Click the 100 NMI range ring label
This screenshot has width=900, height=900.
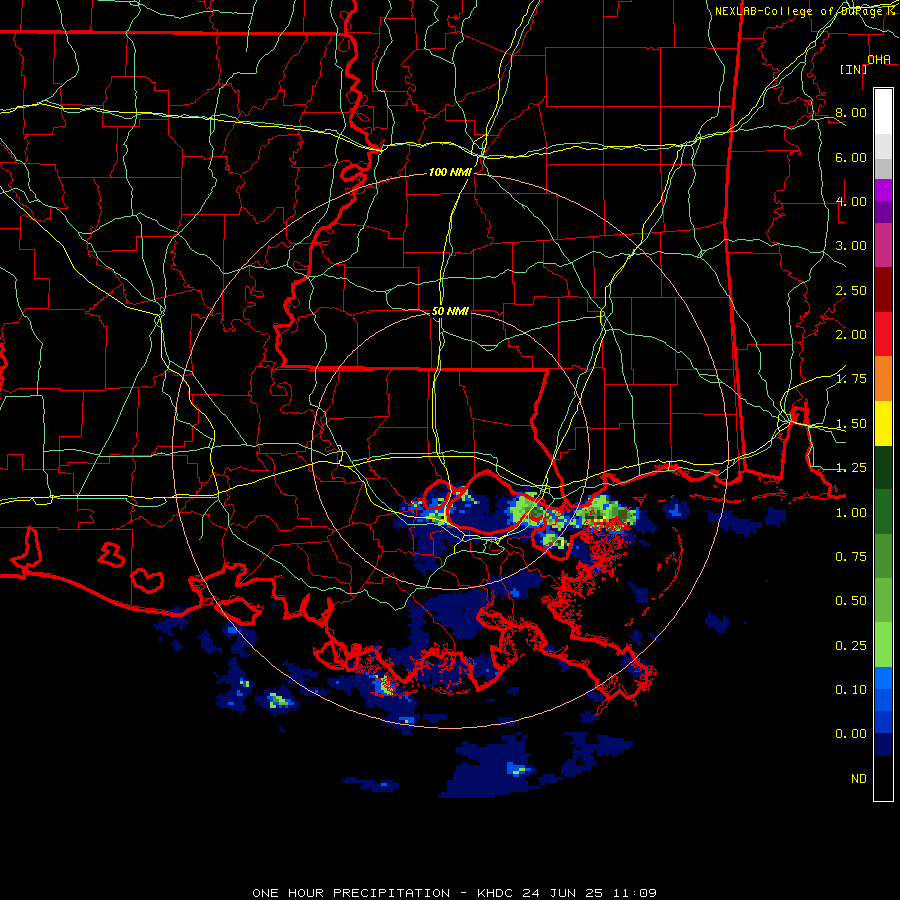tap(450, 172)
